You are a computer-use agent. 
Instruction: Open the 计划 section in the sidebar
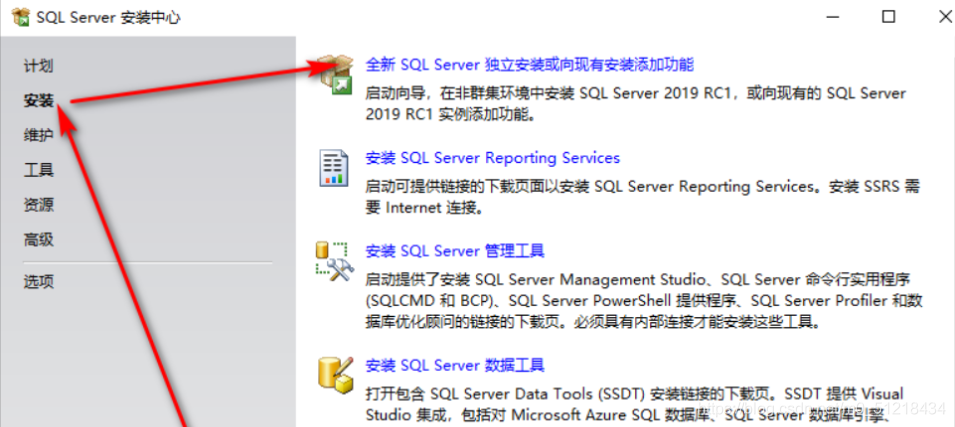click(x=38, y=66)
